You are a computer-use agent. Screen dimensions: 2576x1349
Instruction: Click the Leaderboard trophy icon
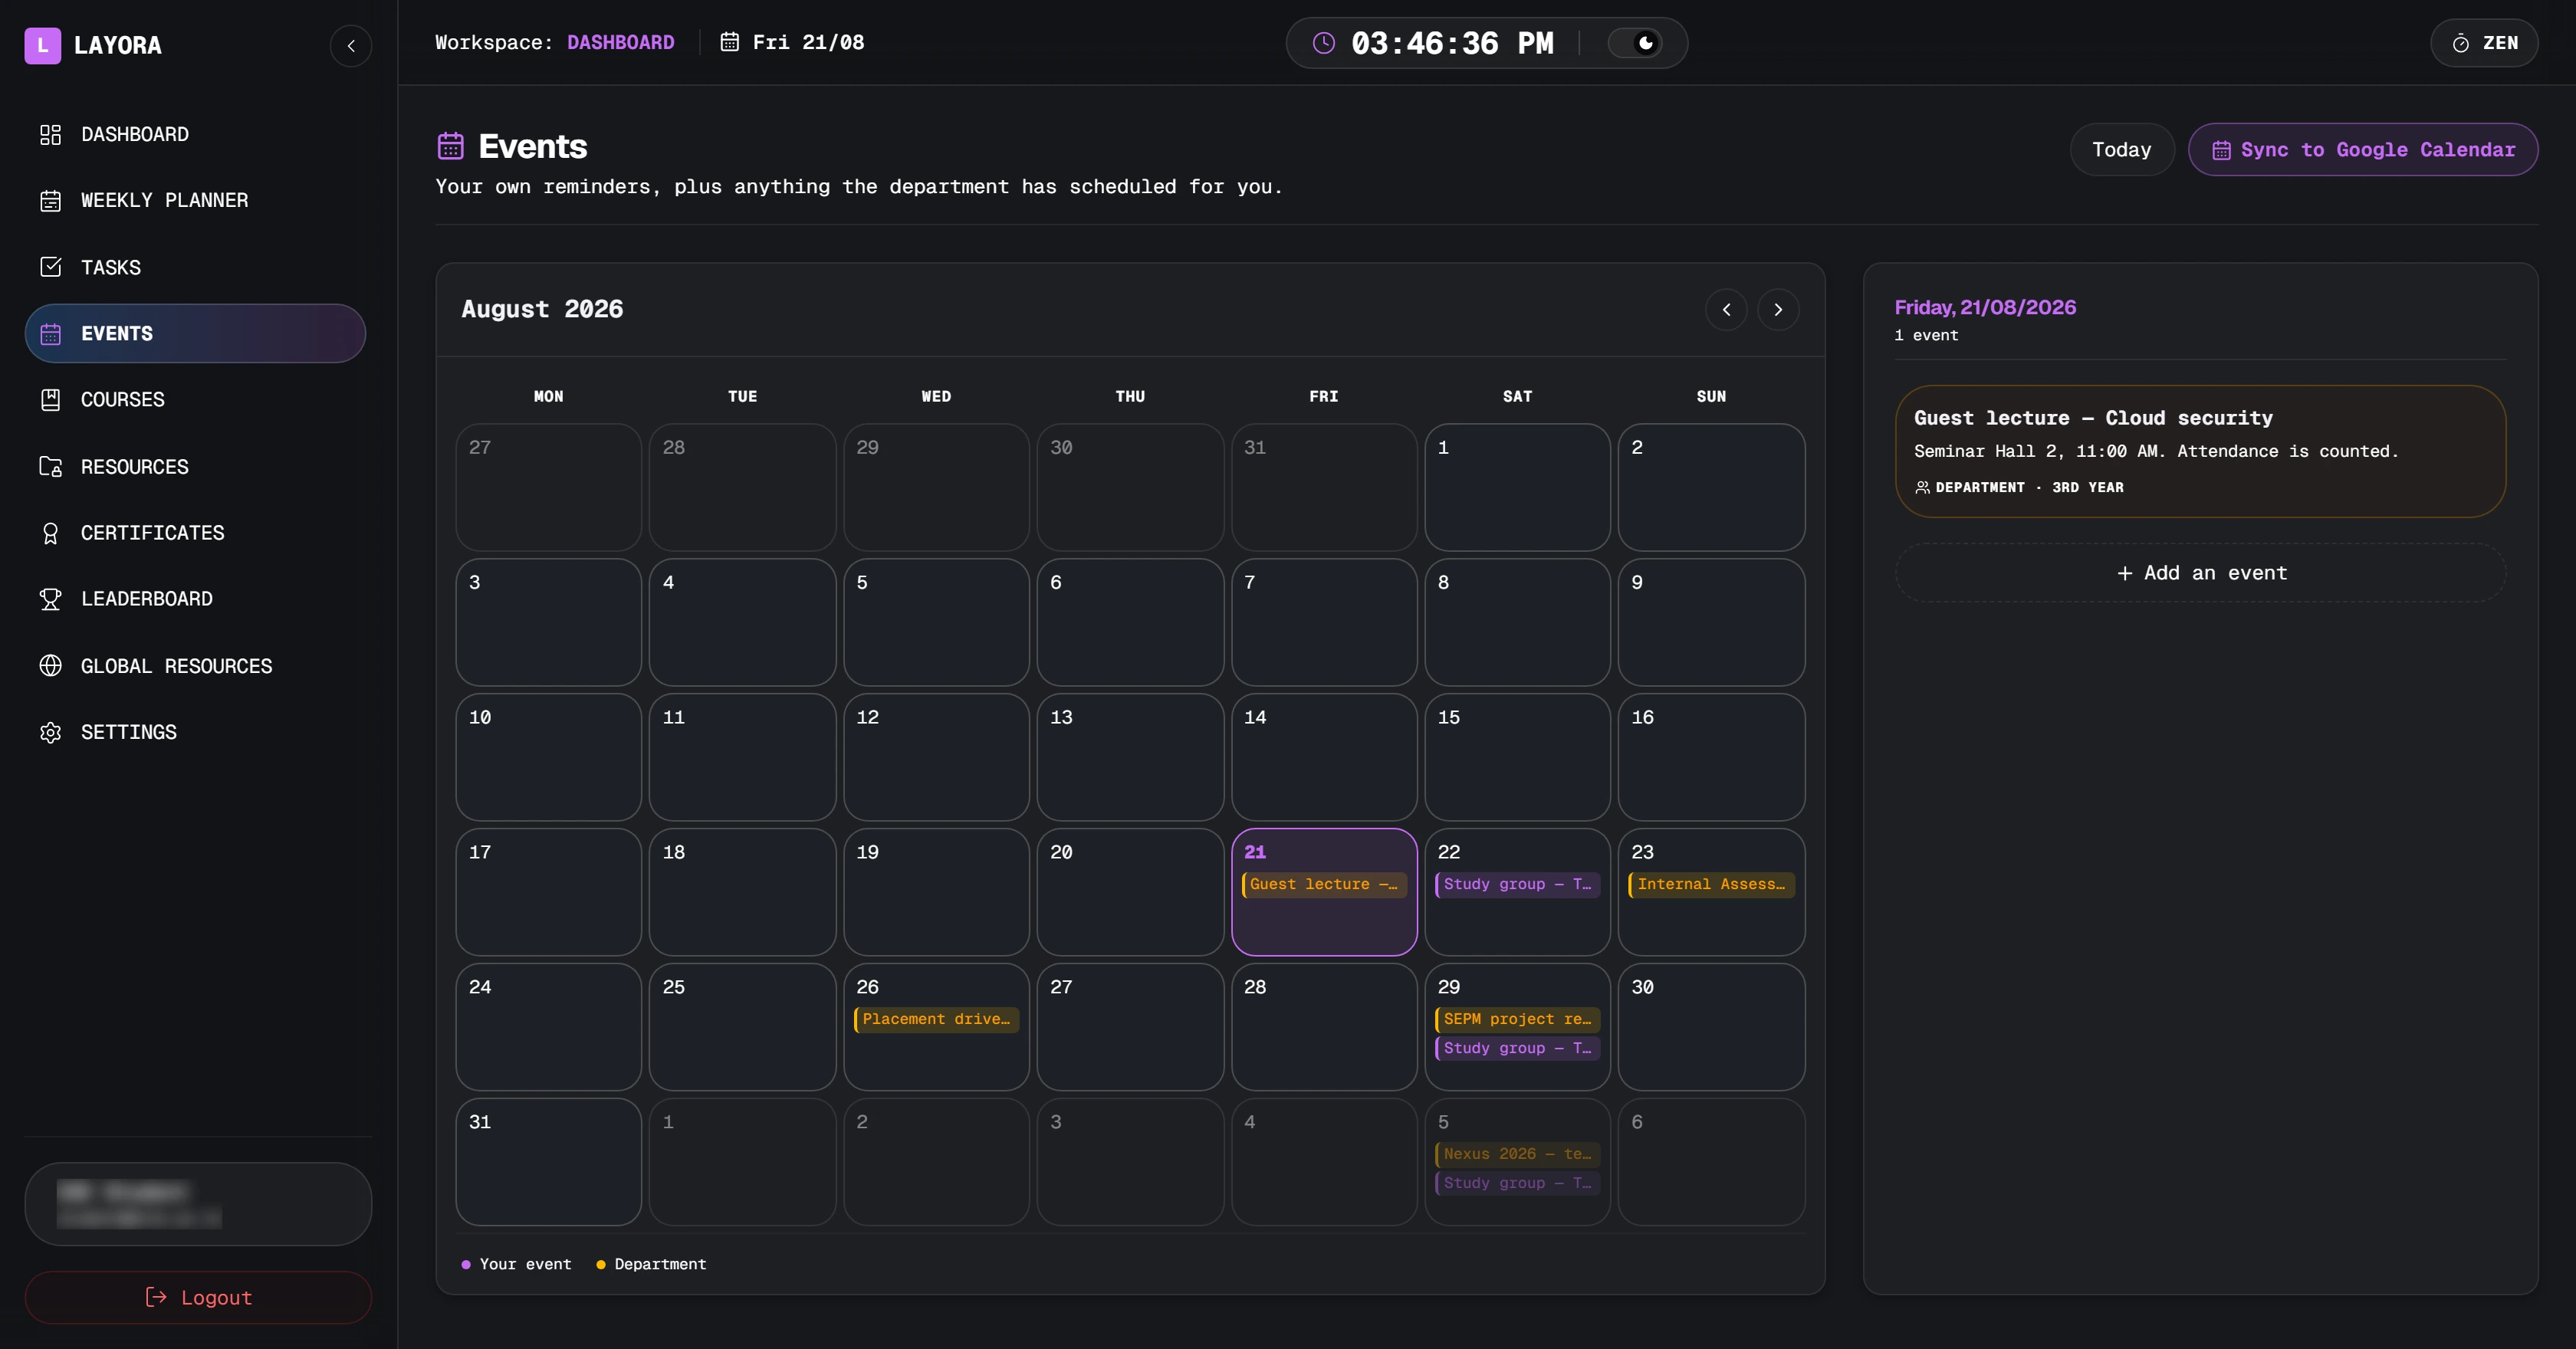point(50,599)
